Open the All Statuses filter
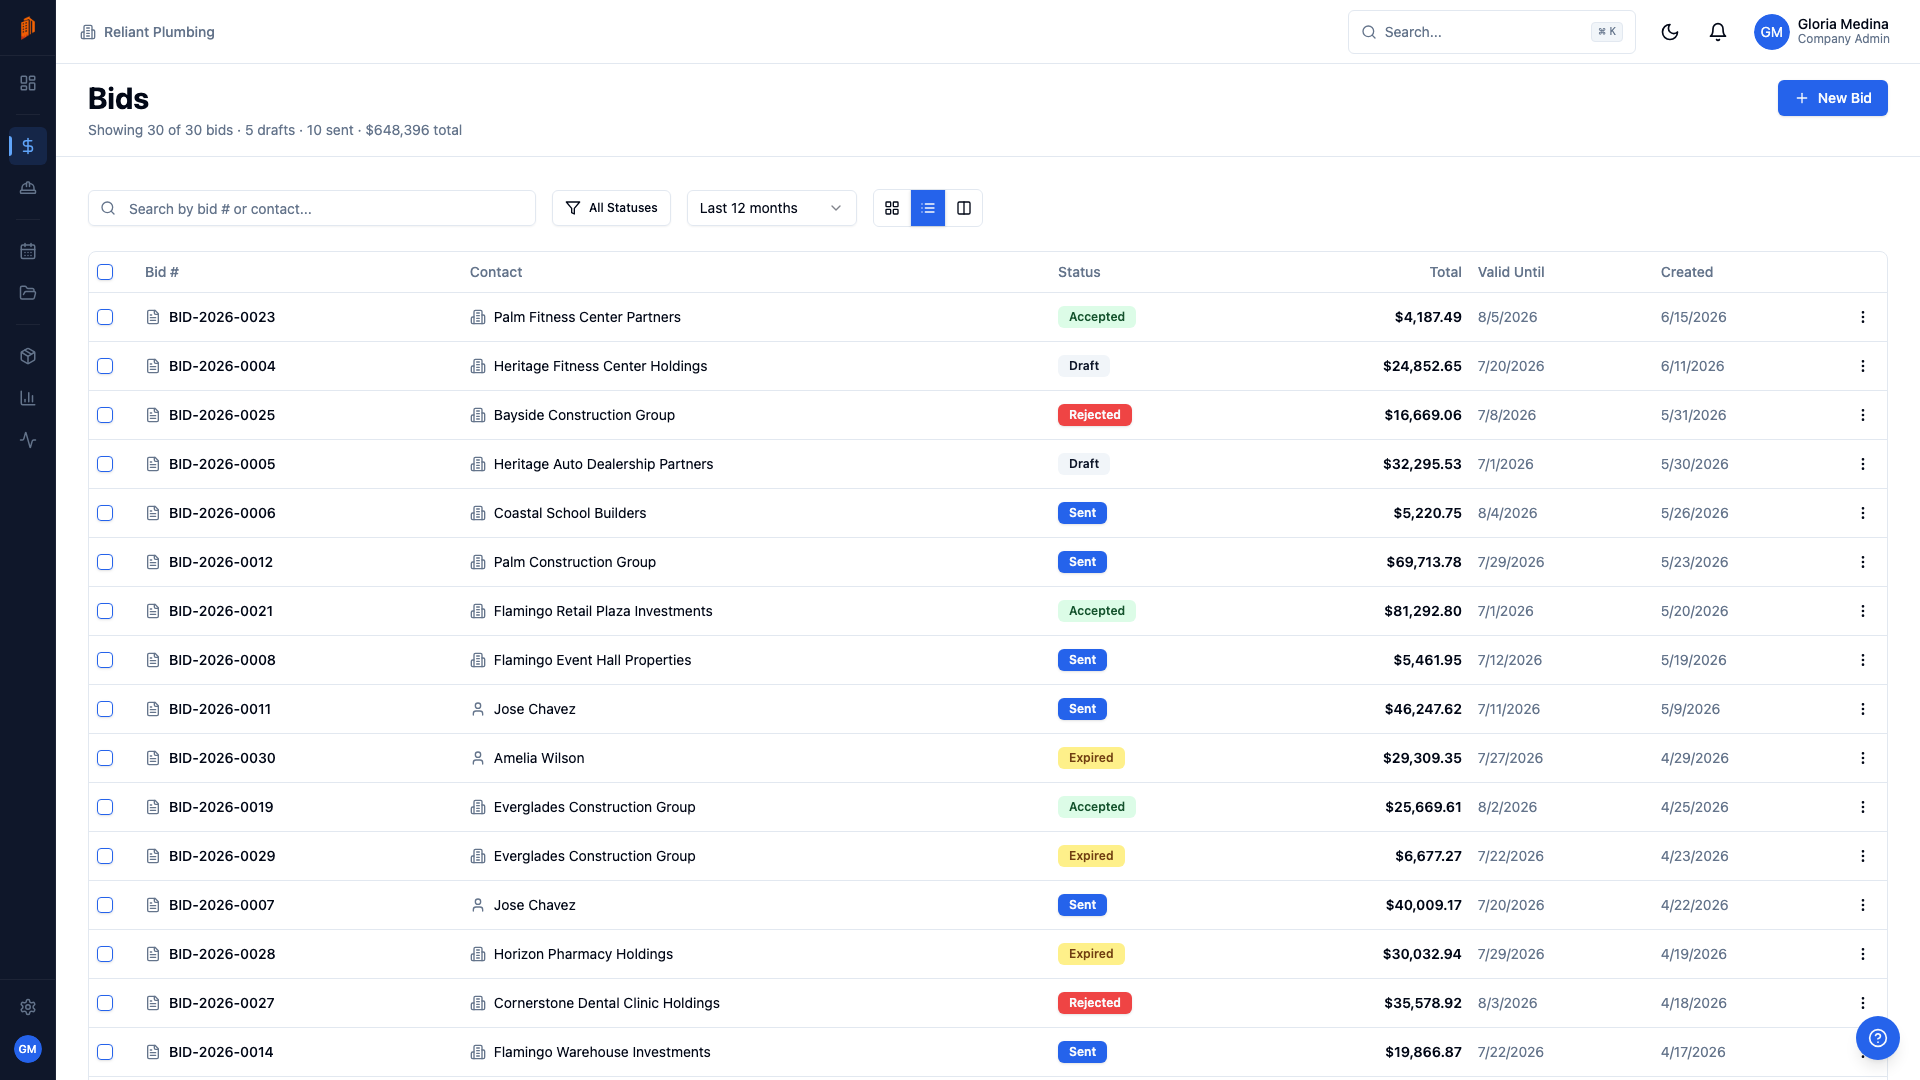Viewport: 1920px width, 1080px height. [x=611, y=208]
